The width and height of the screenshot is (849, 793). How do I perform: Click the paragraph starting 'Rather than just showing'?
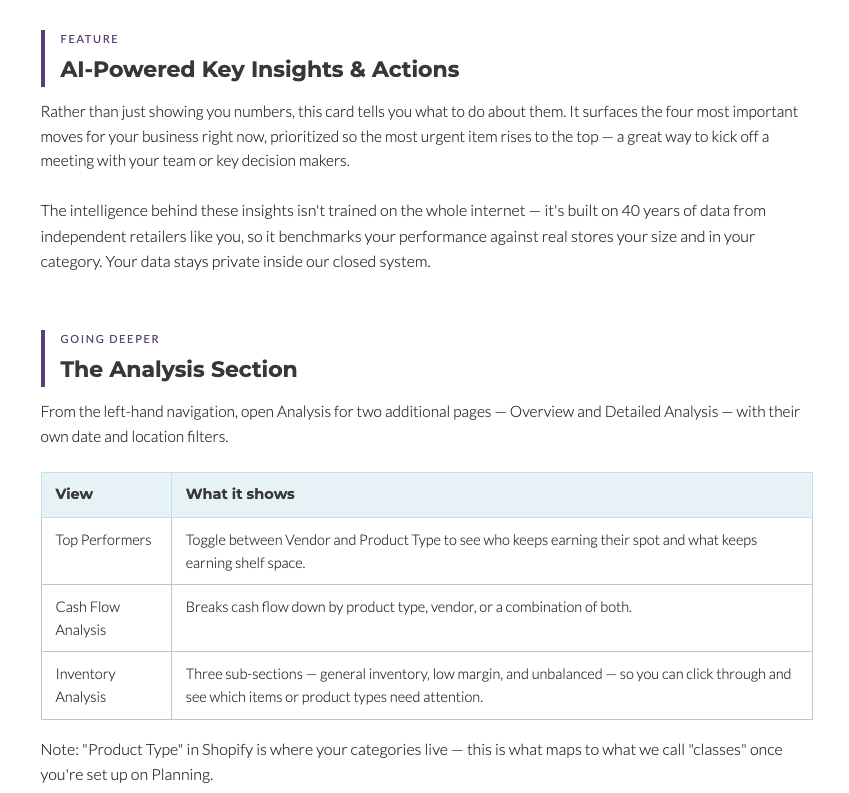click(419, 136)
